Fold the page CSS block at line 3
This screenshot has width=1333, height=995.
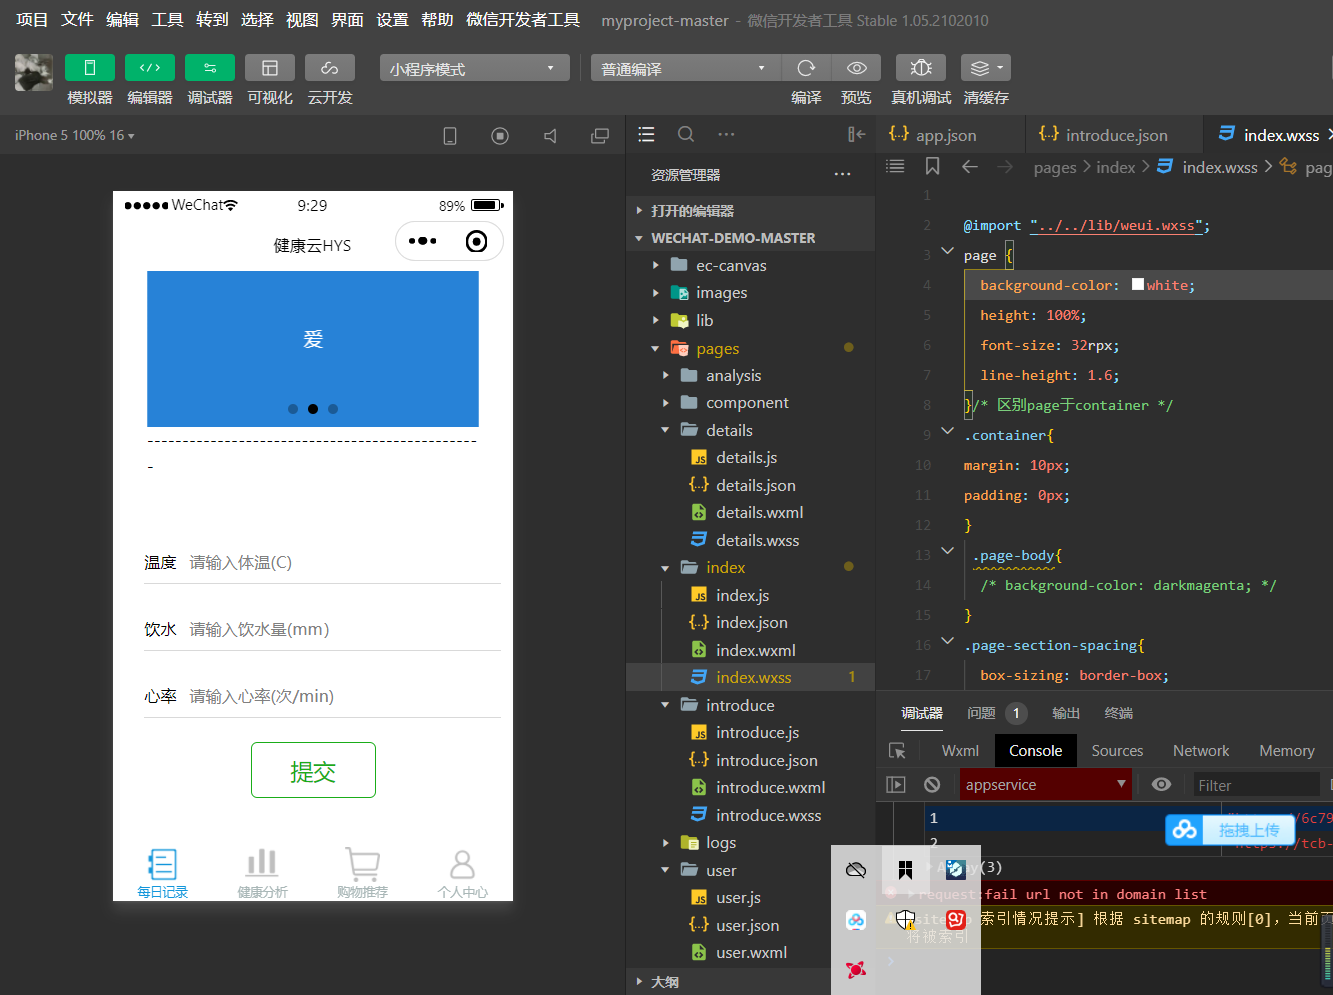947,251
